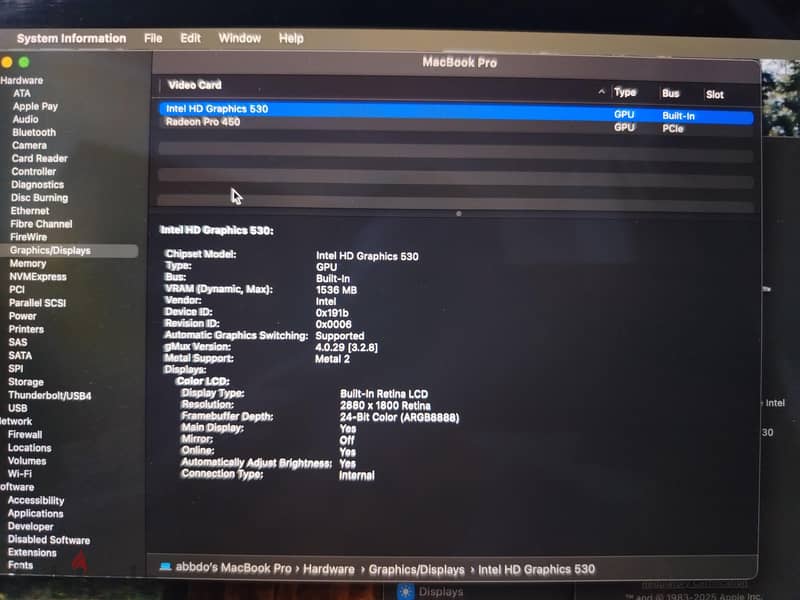Select Fibre Channel in the sidebar
This screenshot has width=800, height=600.
pyautogui.click(x=41, y=224)
